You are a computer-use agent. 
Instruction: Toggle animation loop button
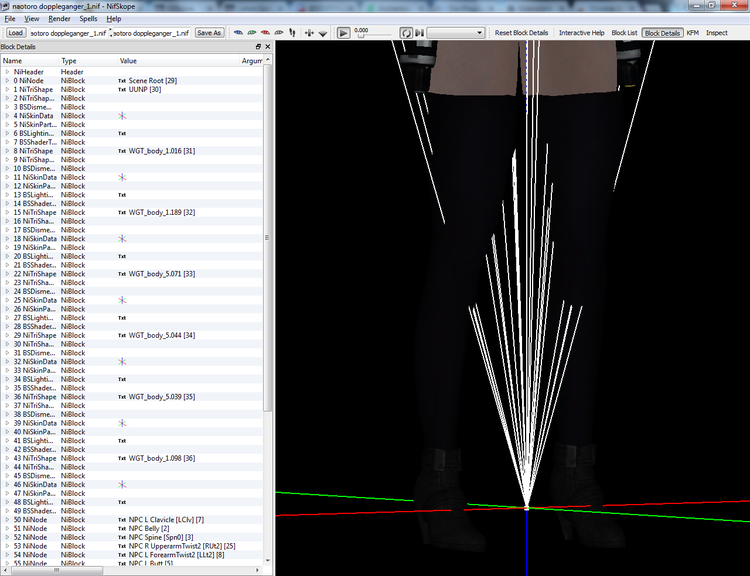click(406, 33)
